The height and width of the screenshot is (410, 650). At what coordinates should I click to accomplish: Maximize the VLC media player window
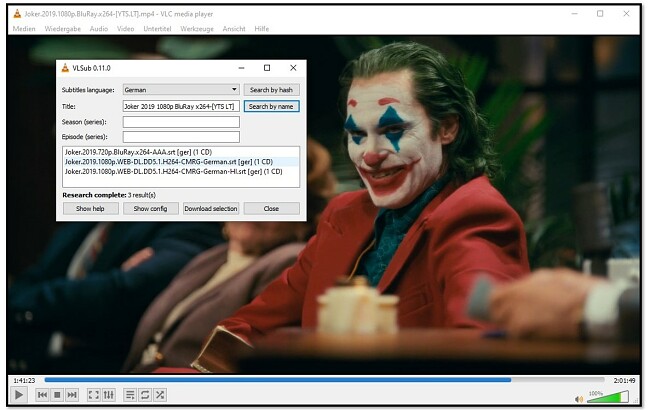tap(600, 14)
